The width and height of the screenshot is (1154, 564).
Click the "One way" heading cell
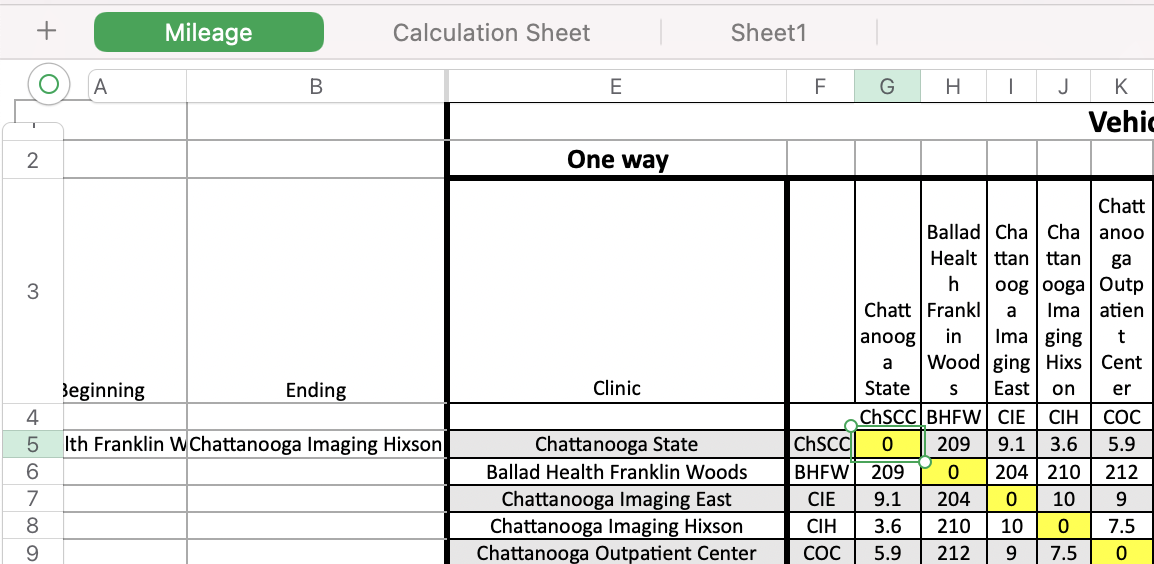617,159
